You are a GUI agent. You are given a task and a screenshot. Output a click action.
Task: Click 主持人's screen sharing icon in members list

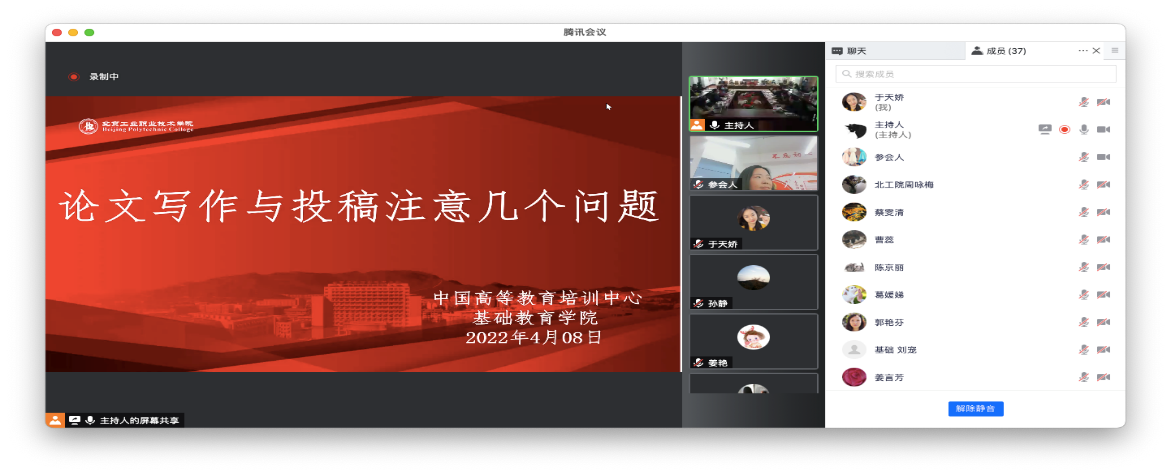tap(1045, 129)
